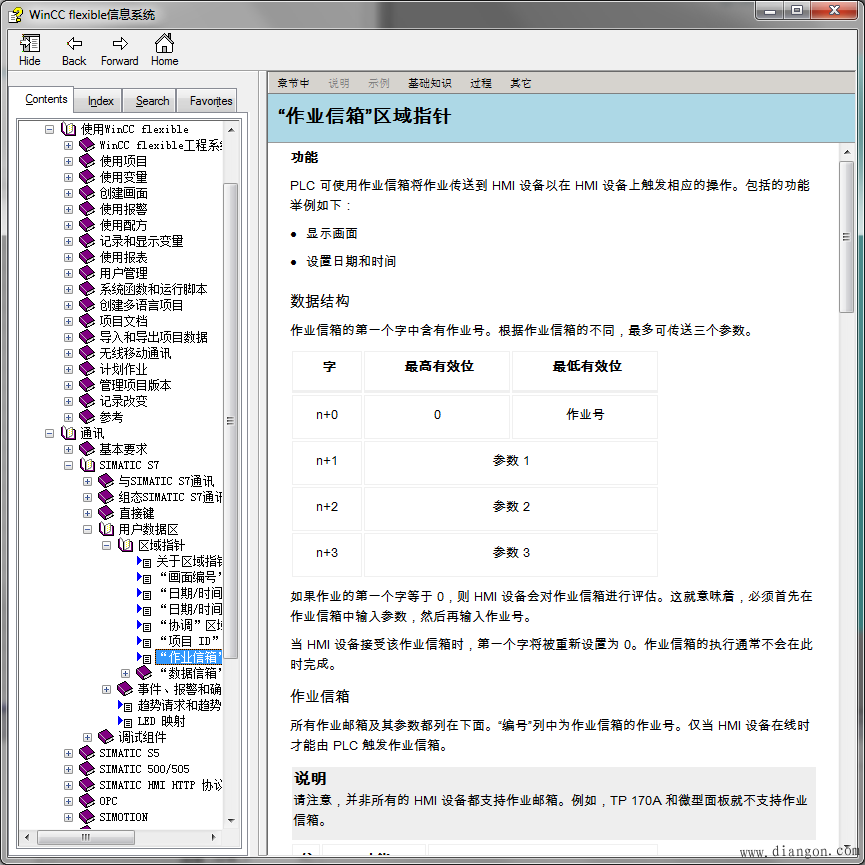Switch to the Search tab
865x865 pixels.
click(x=152, y=101)
